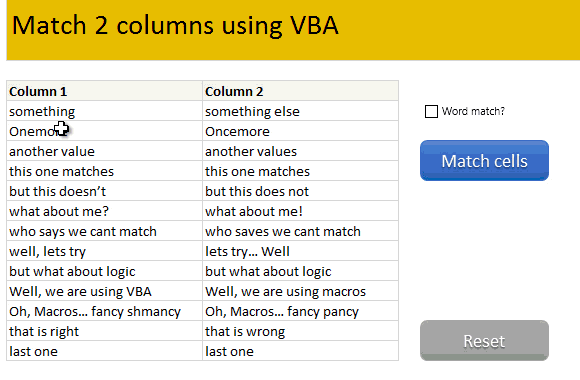Click the cell 'another value' in Column 1

105,151
